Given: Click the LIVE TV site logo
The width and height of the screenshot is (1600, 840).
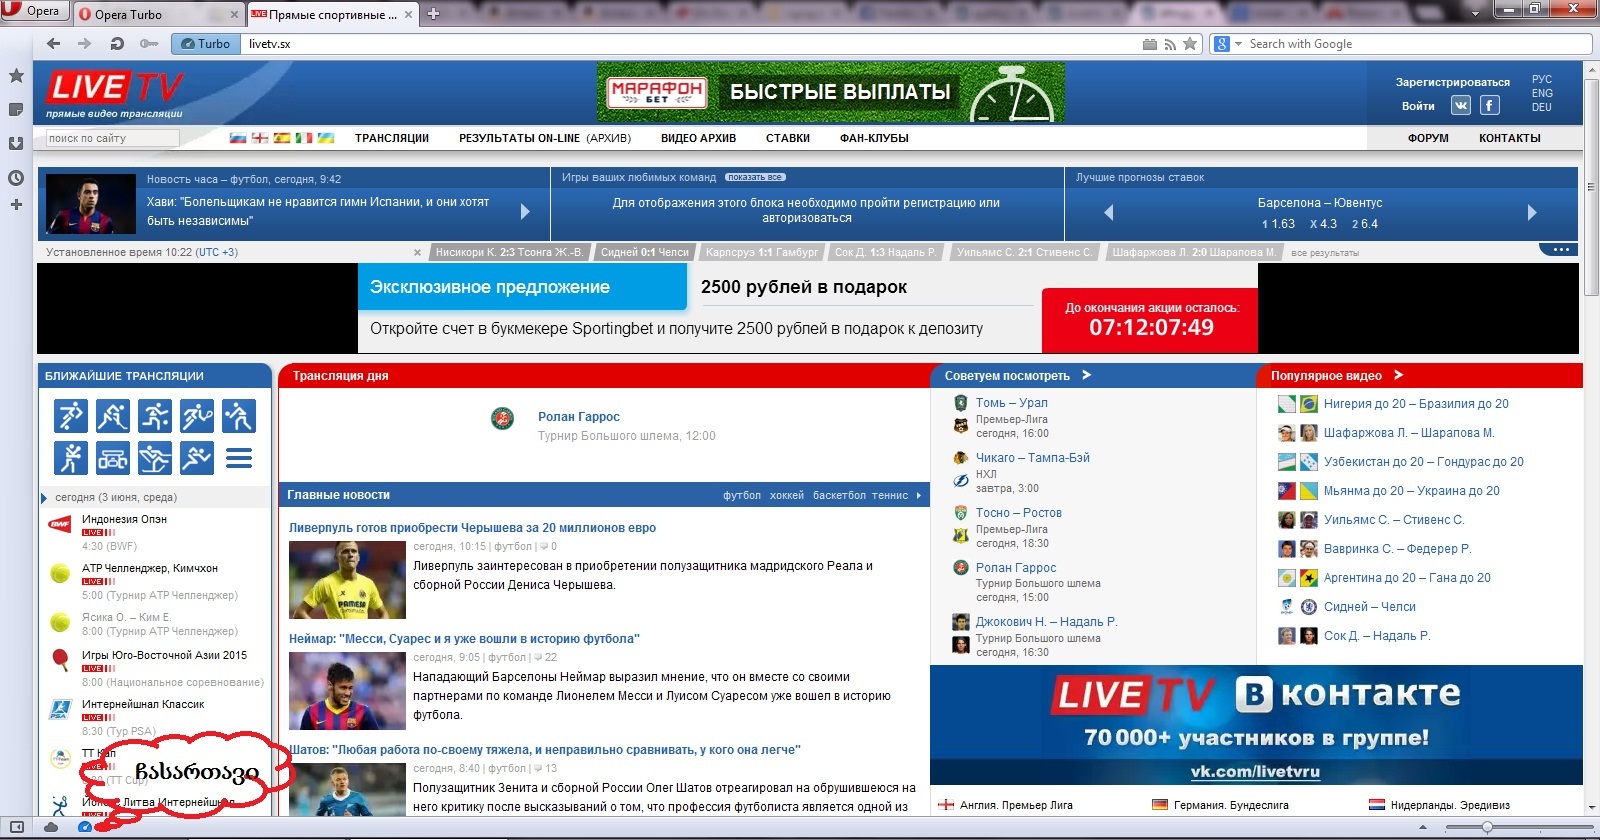Looking at the screenshot, I should pyautogui.click(x=115, y=93).
